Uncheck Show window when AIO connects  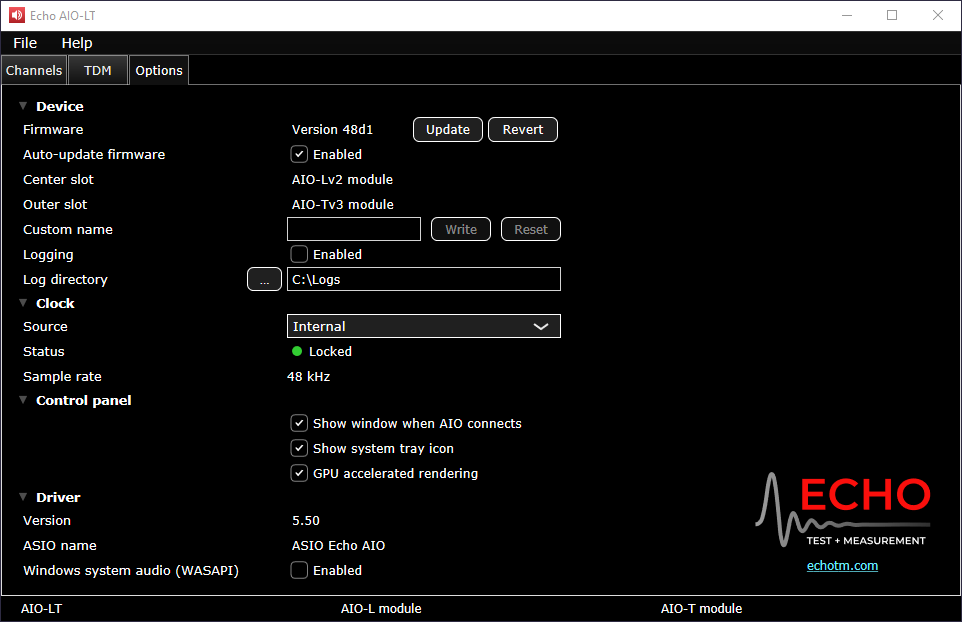coord(299,423)
